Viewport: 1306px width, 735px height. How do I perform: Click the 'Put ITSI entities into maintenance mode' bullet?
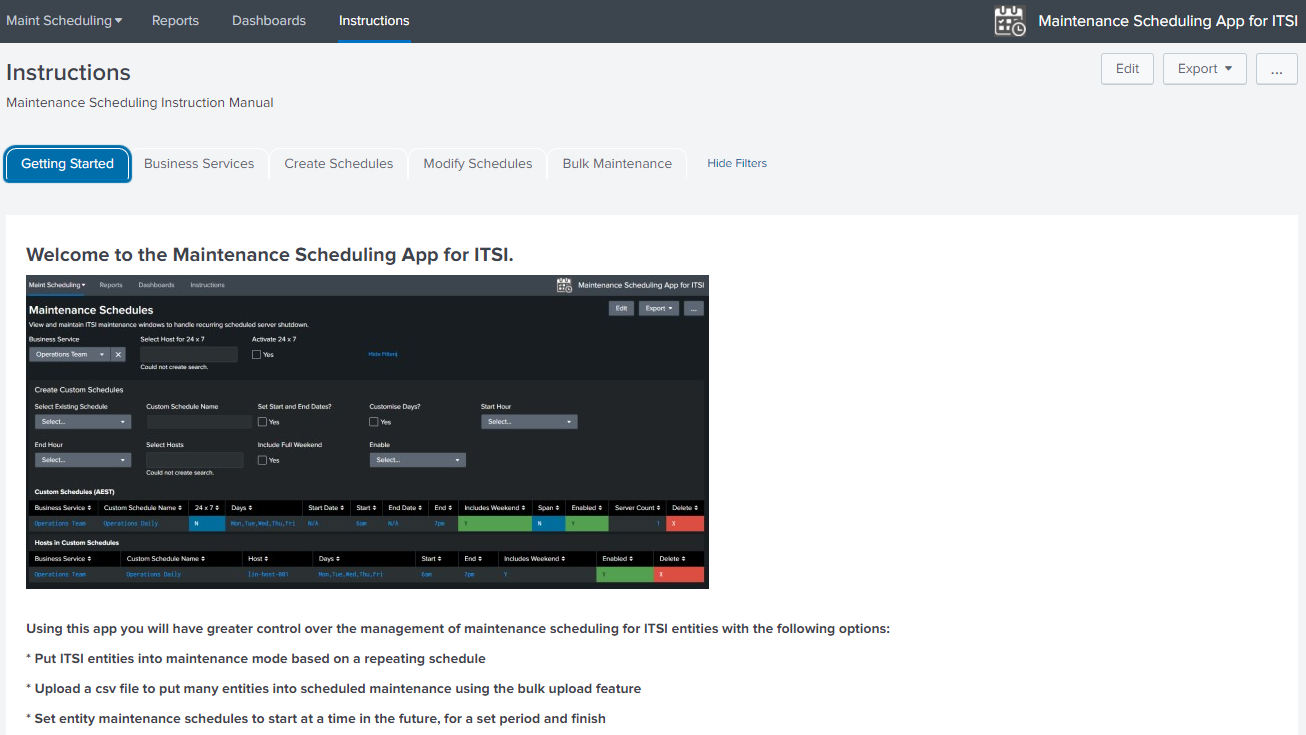(256, 659)
